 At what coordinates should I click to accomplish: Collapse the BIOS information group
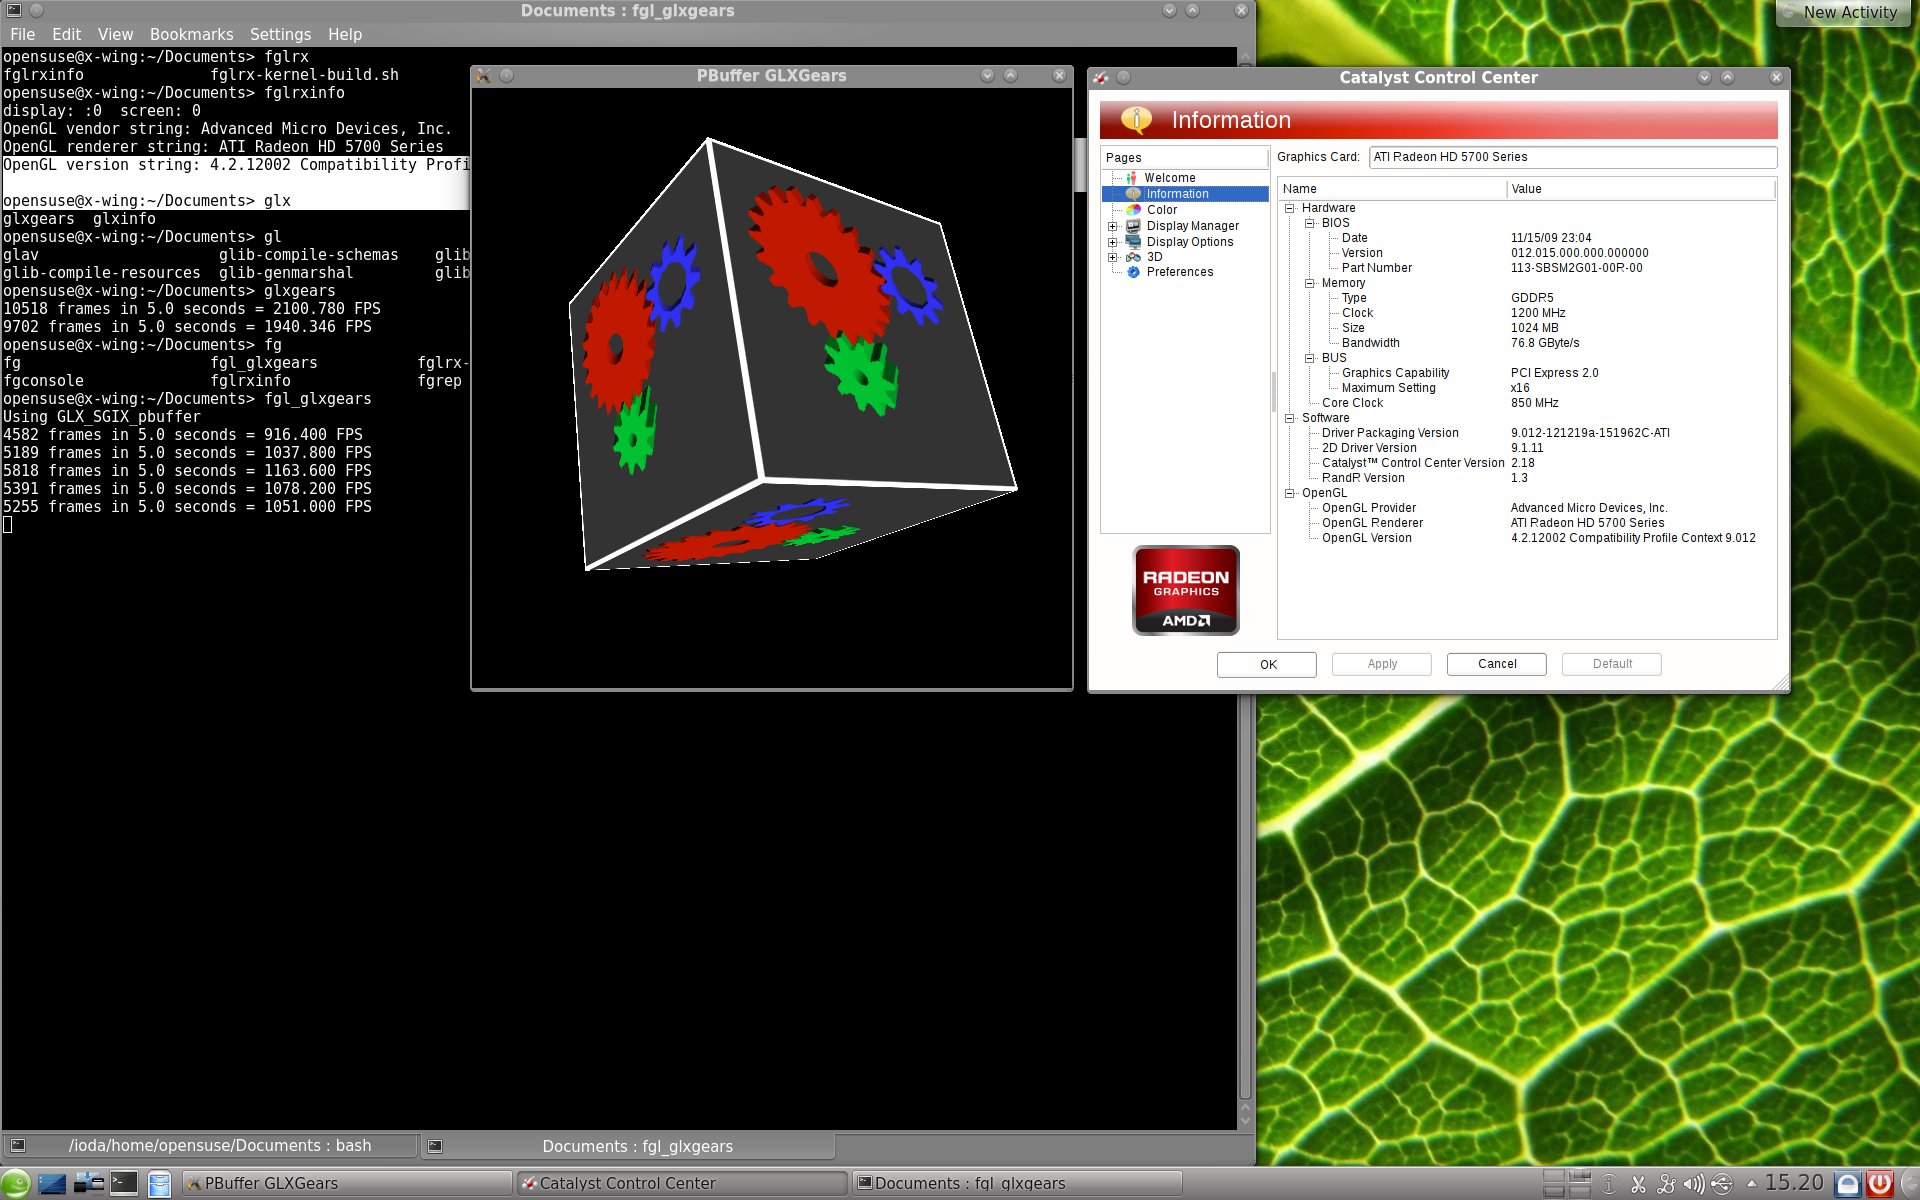point(1309,223)
